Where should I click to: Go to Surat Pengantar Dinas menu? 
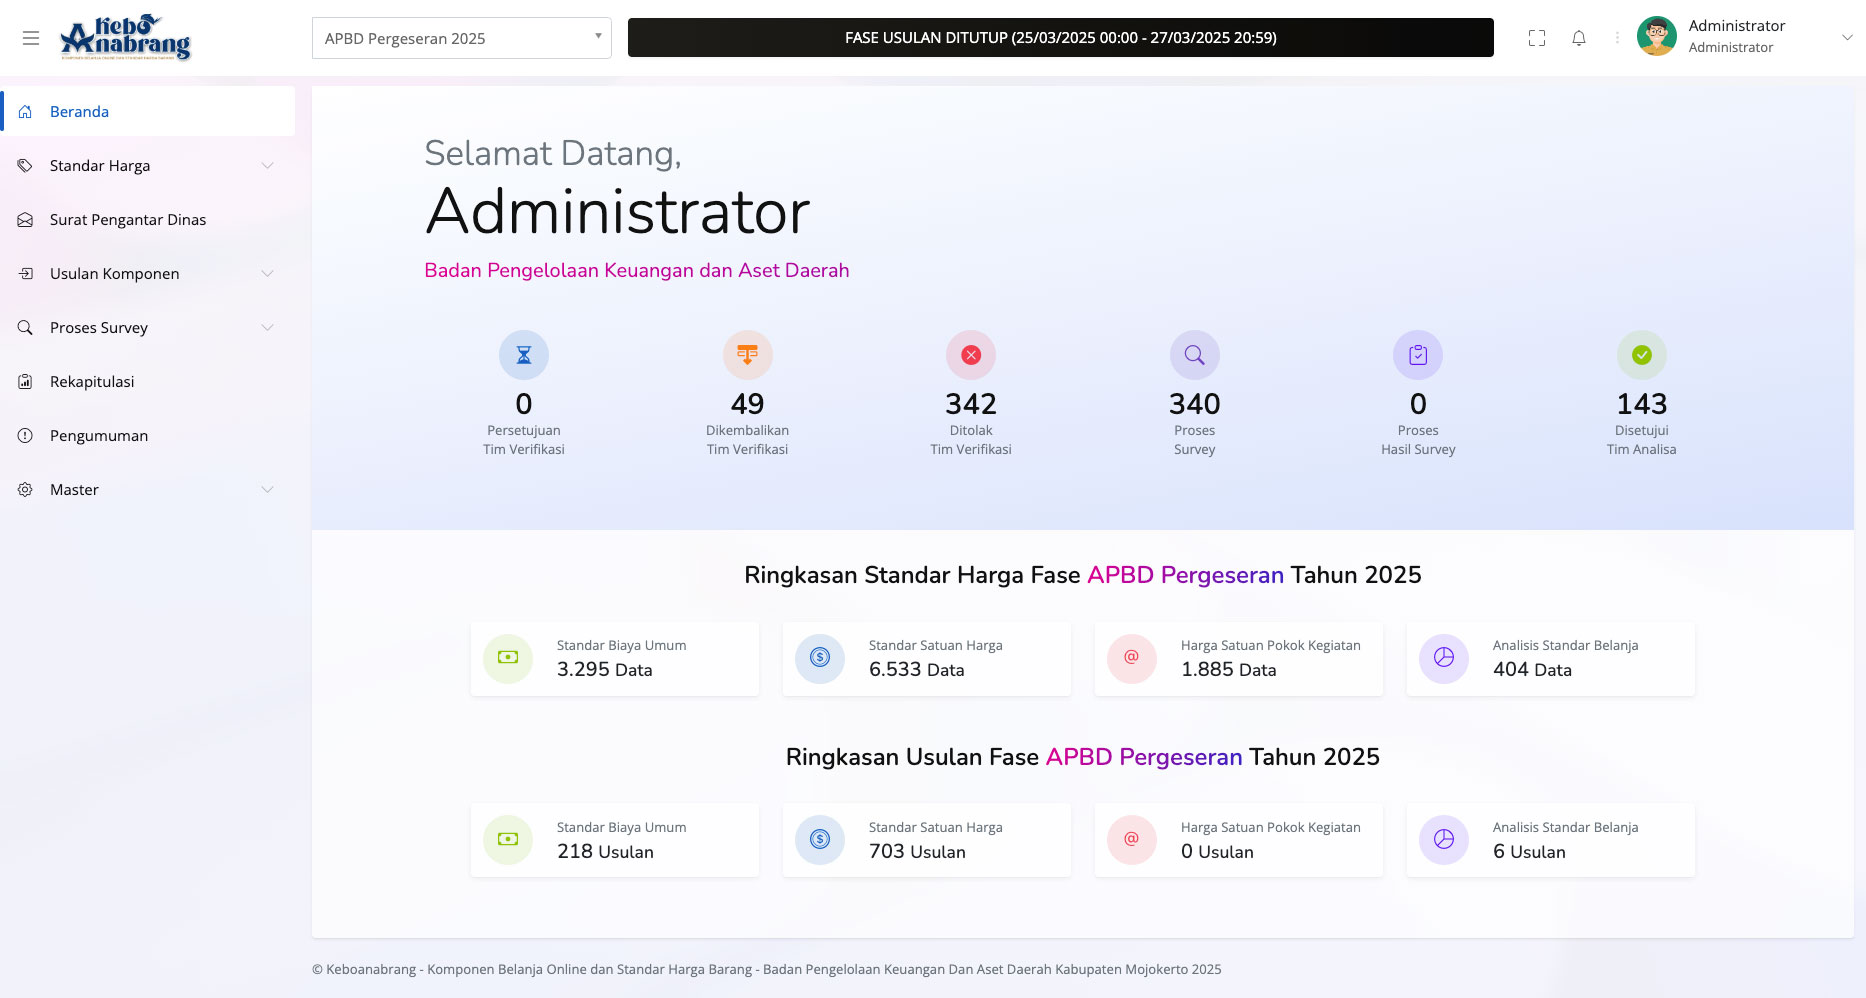pos(147,220)
